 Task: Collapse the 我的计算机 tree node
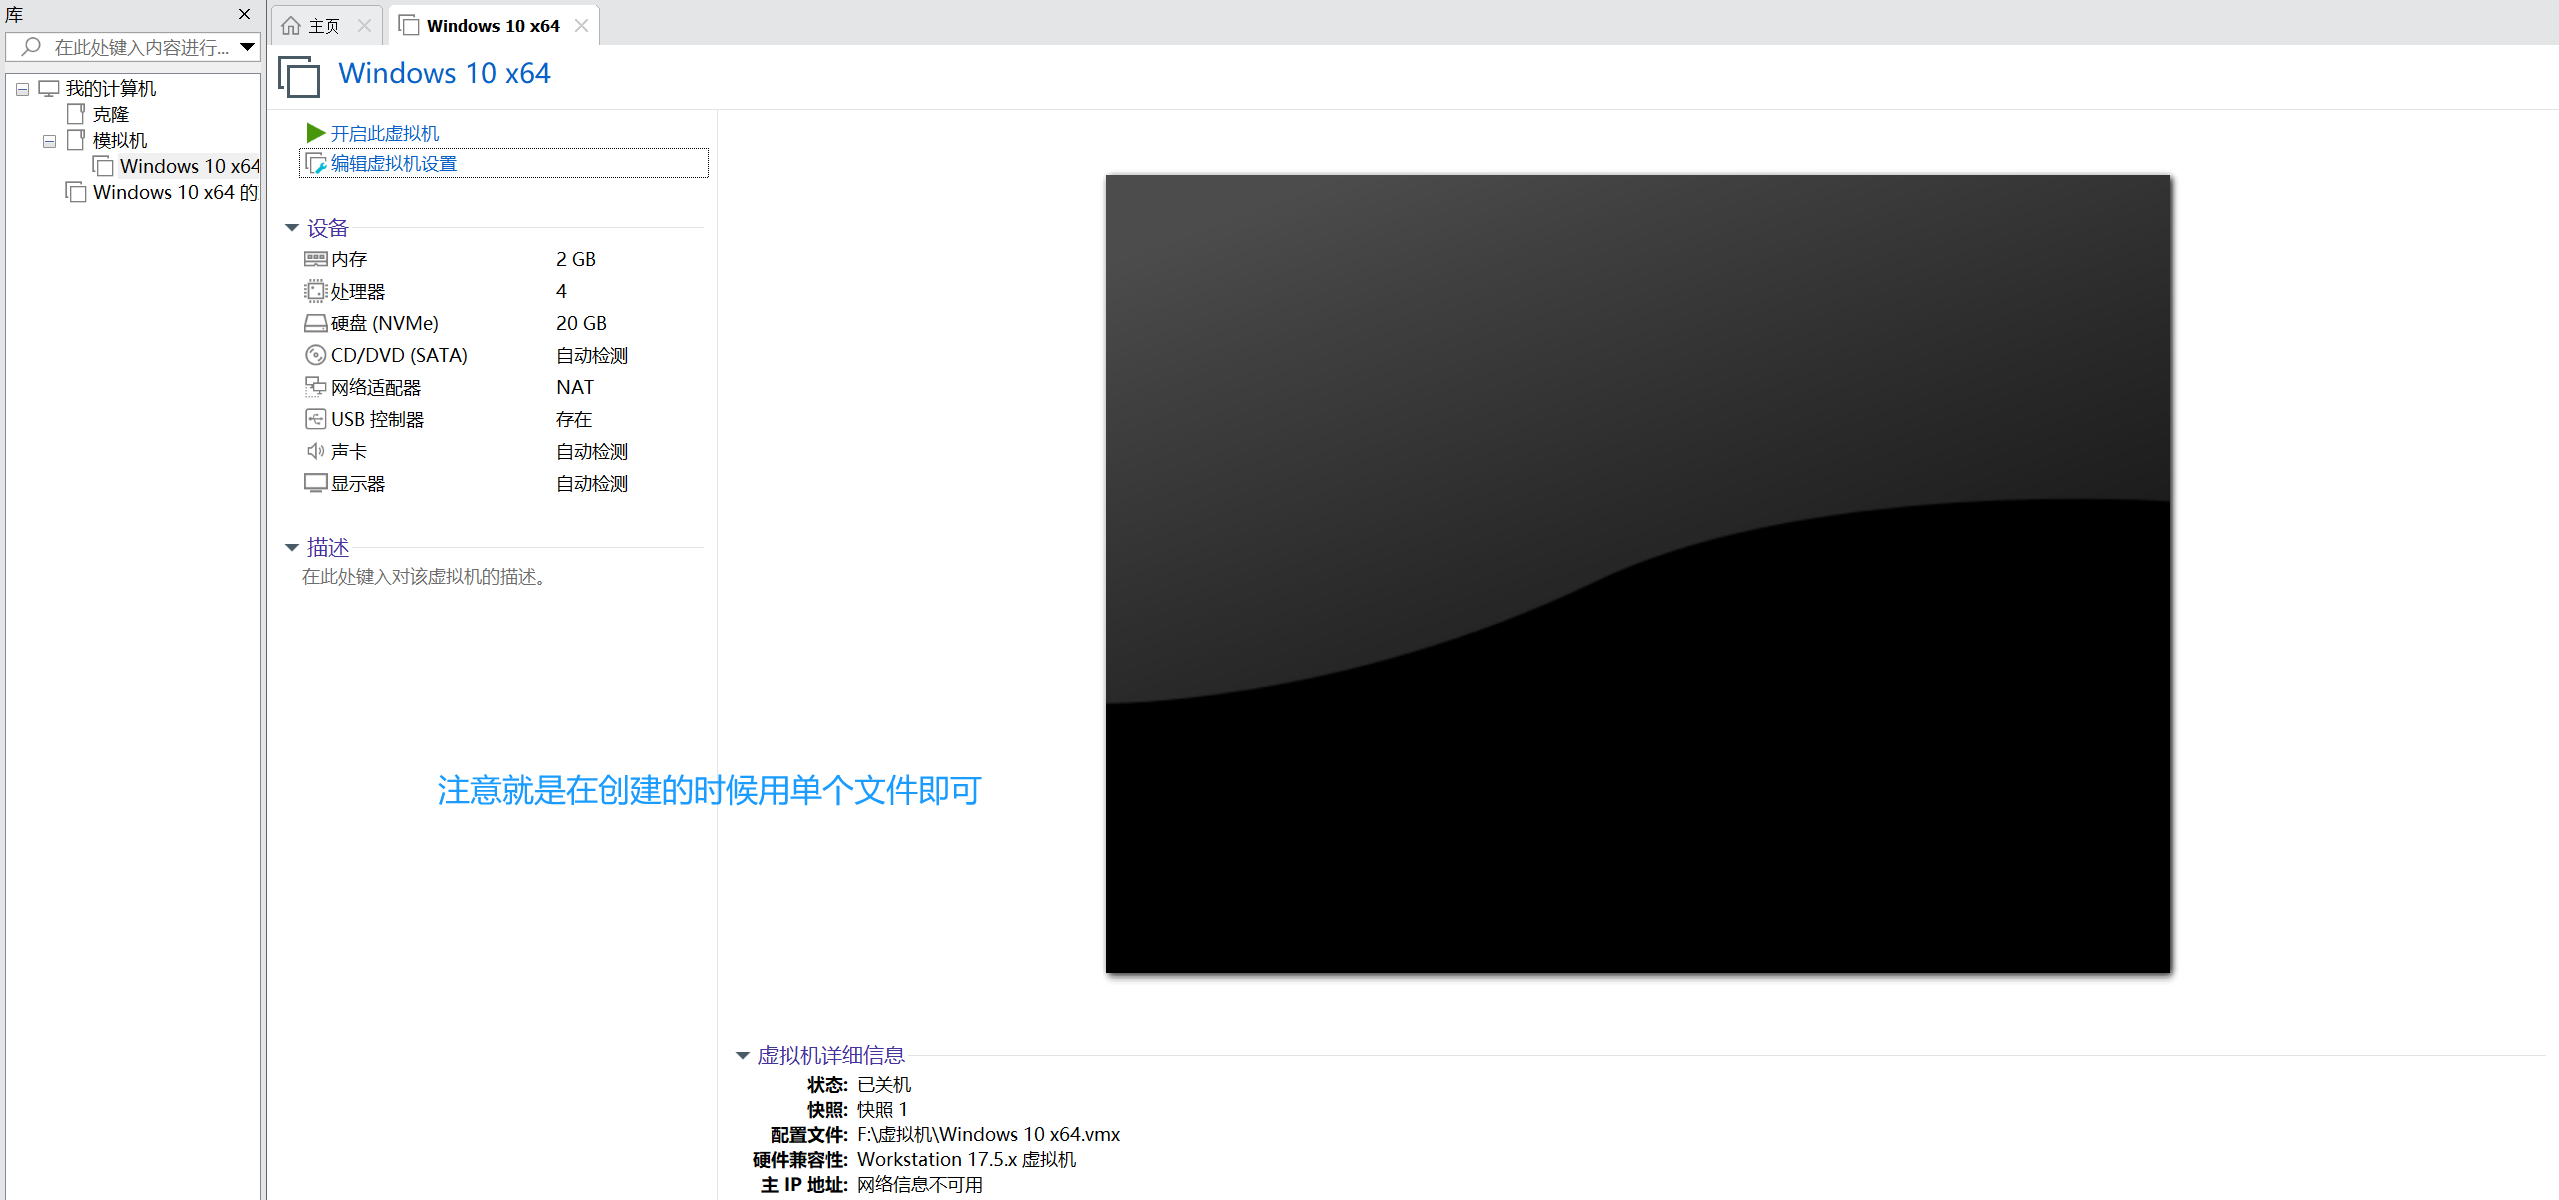pos(22,89)
